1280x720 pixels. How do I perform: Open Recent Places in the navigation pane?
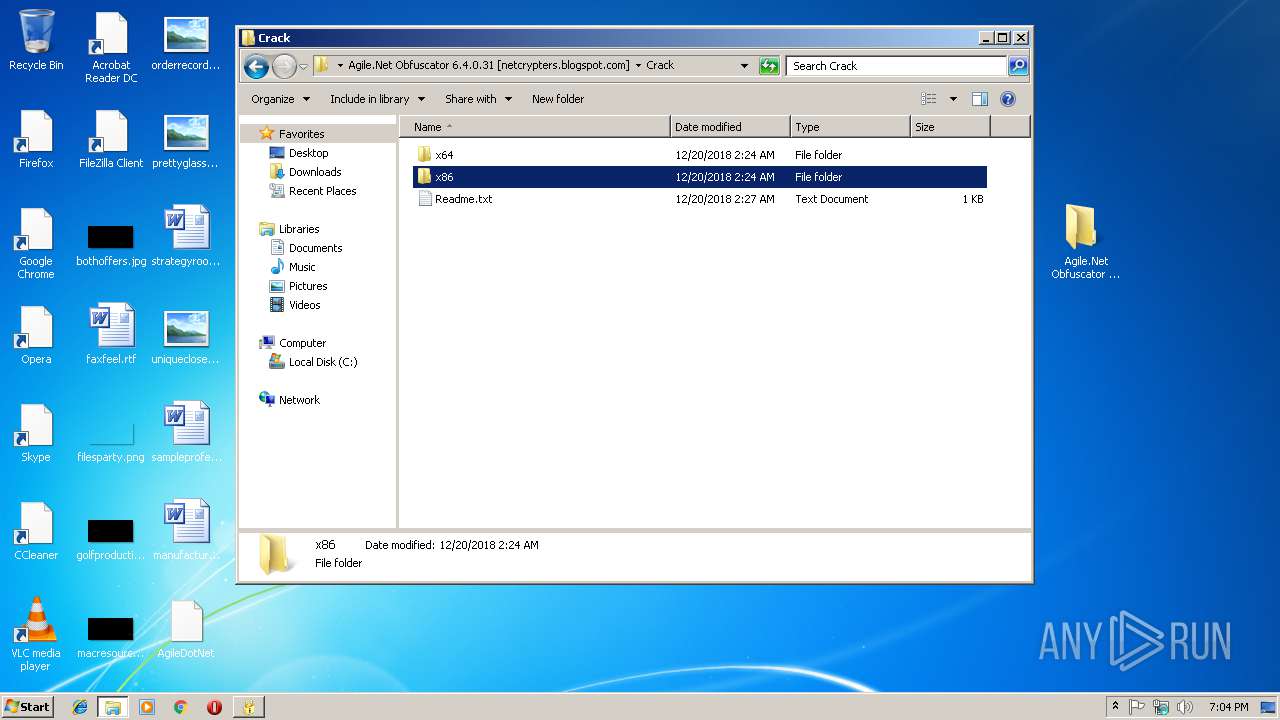pos(322,191)
